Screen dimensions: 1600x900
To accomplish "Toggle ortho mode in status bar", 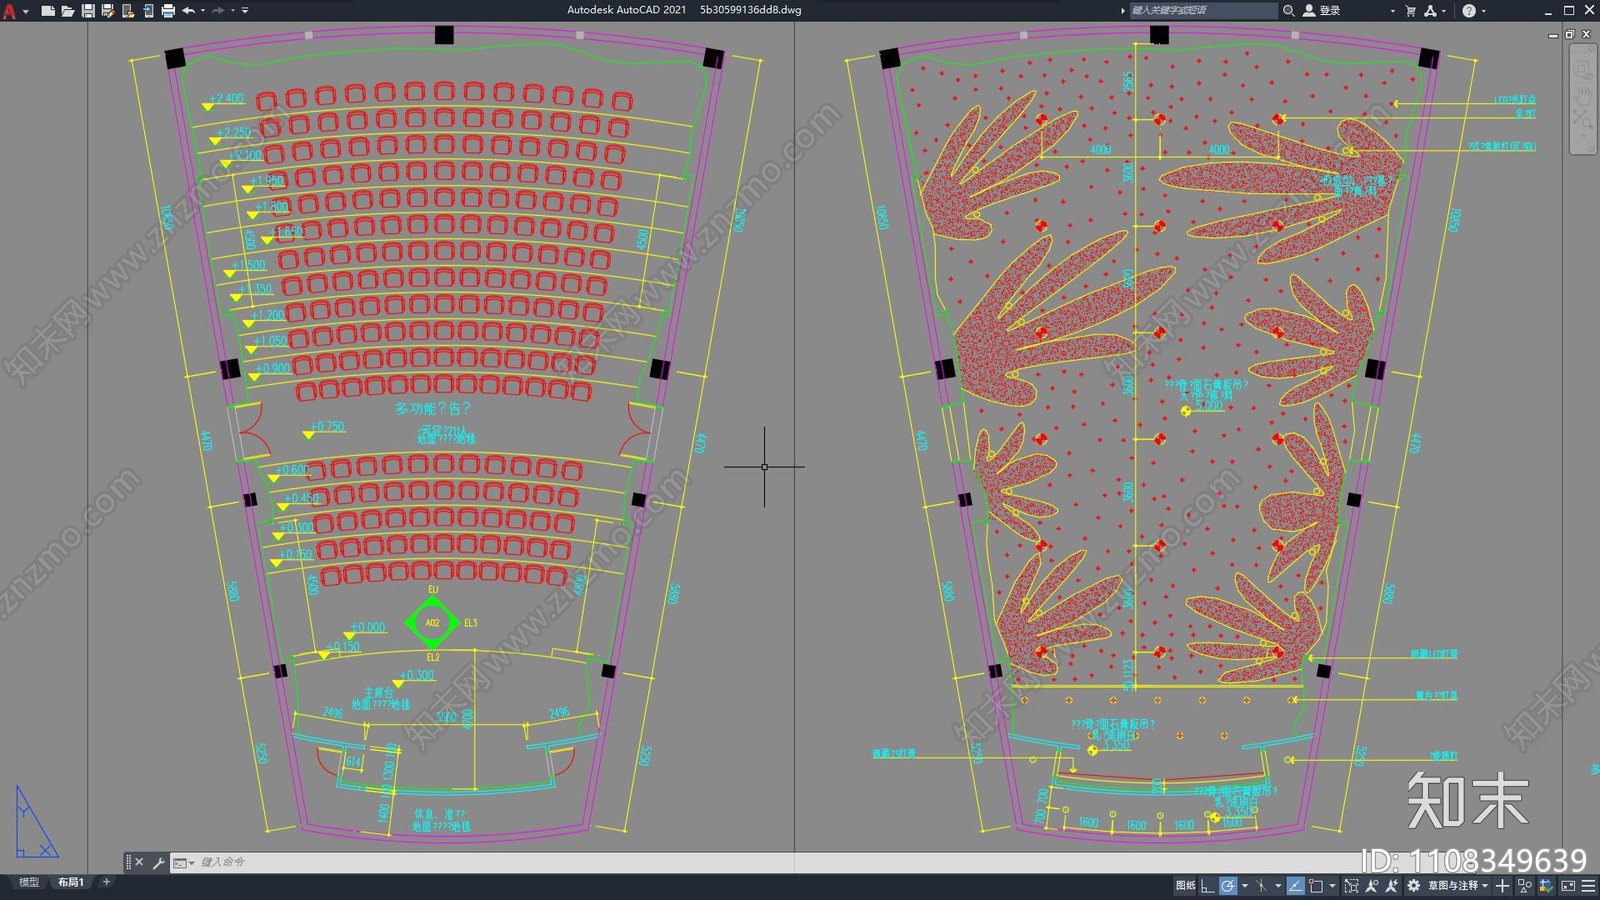I will (x=1207, y=886).
